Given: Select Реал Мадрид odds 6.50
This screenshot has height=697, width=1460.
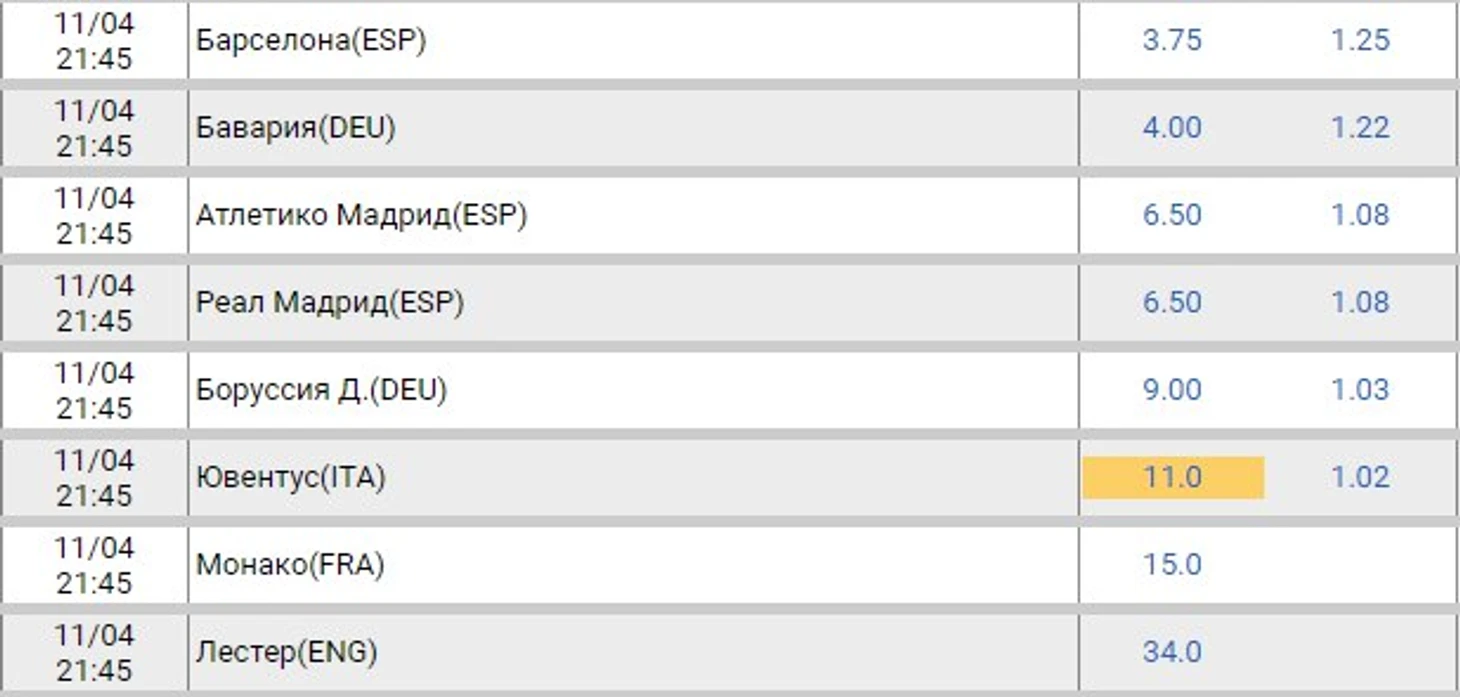Looking at the screenshot, I should pos(1172,302).
